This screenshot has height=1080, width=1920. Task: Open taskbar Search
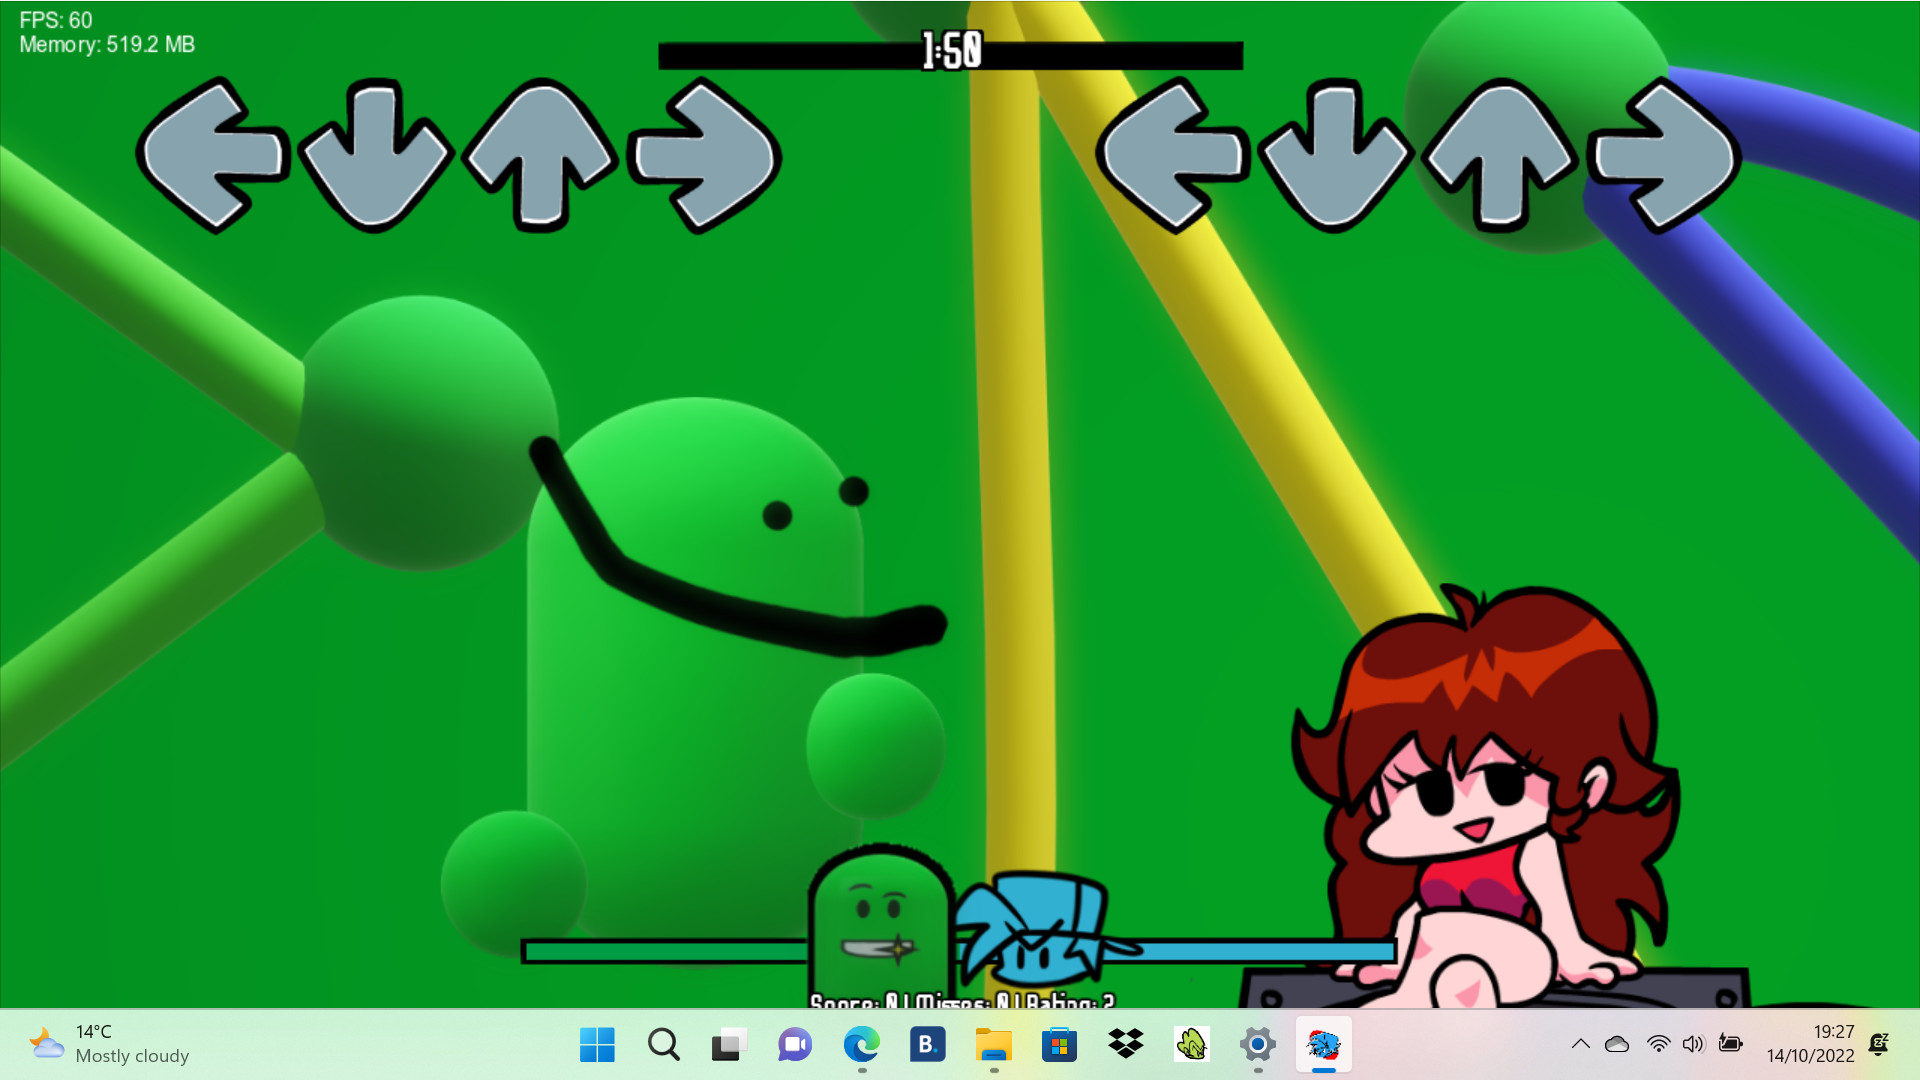click(x=663, y=1045)
